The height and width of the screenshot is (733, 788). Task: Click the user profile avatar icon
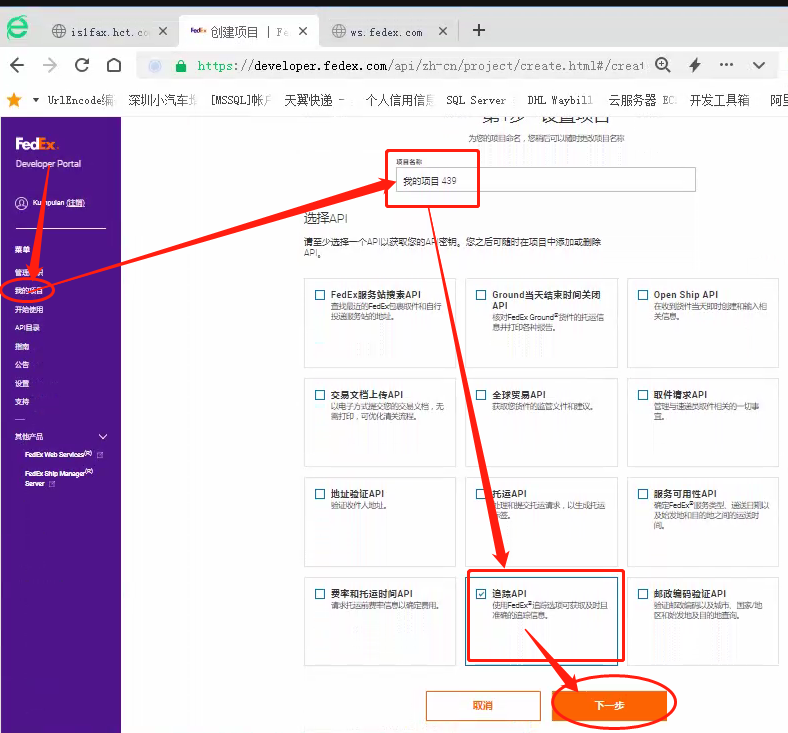pos(21,203)
